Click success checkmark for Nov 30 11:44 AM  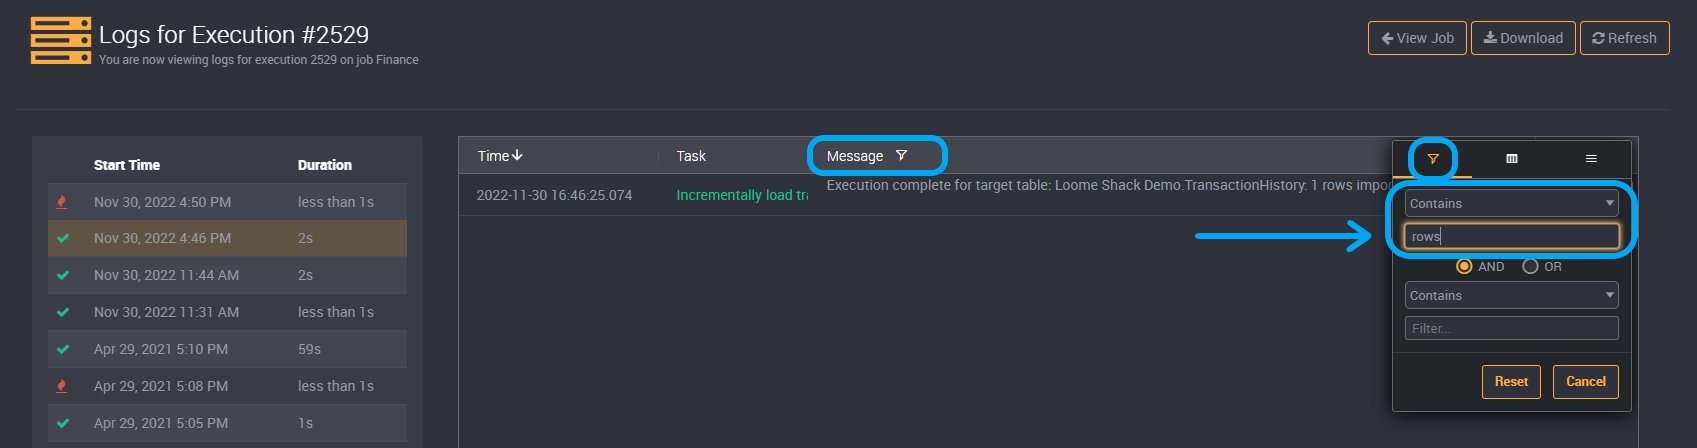pos(63,275)
